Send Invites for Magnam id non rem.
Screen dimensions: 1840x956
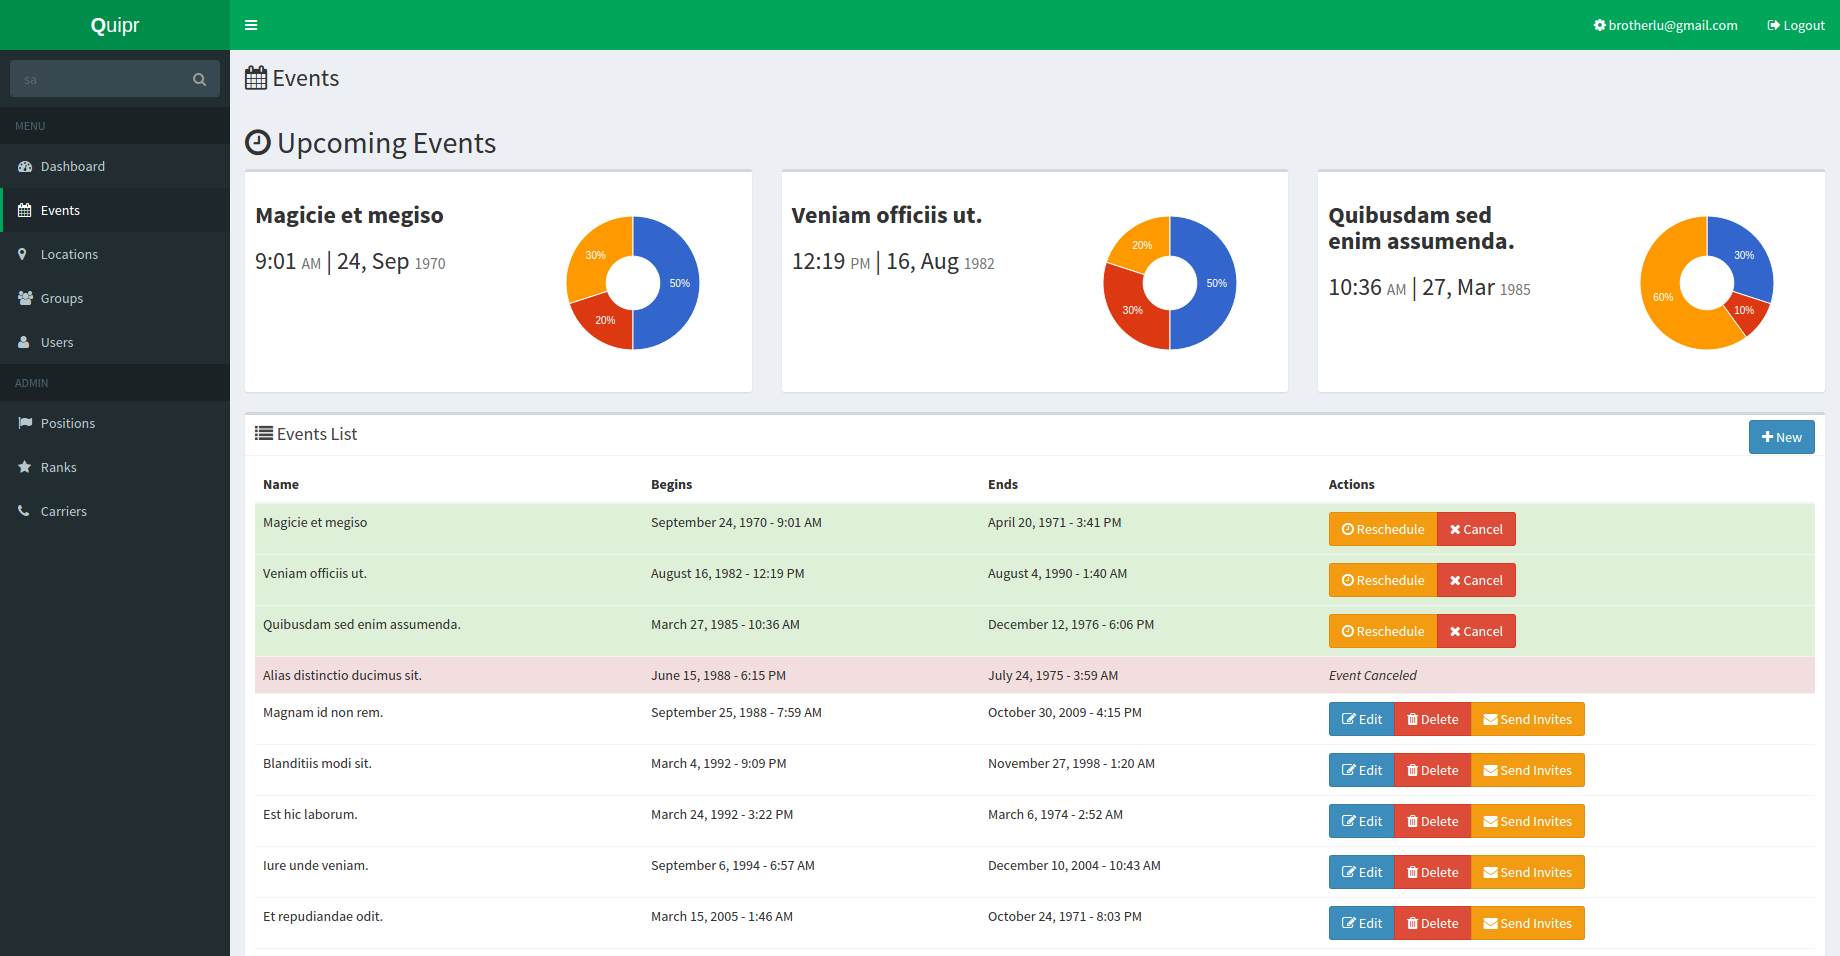tap(1527, 719)
